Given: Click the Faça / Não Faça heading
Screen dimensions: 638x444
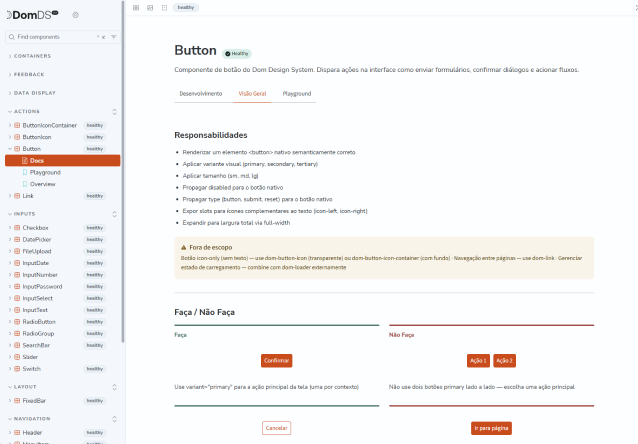Looking at the screenshot, I should pyautogui.click(x=205, y=313).
